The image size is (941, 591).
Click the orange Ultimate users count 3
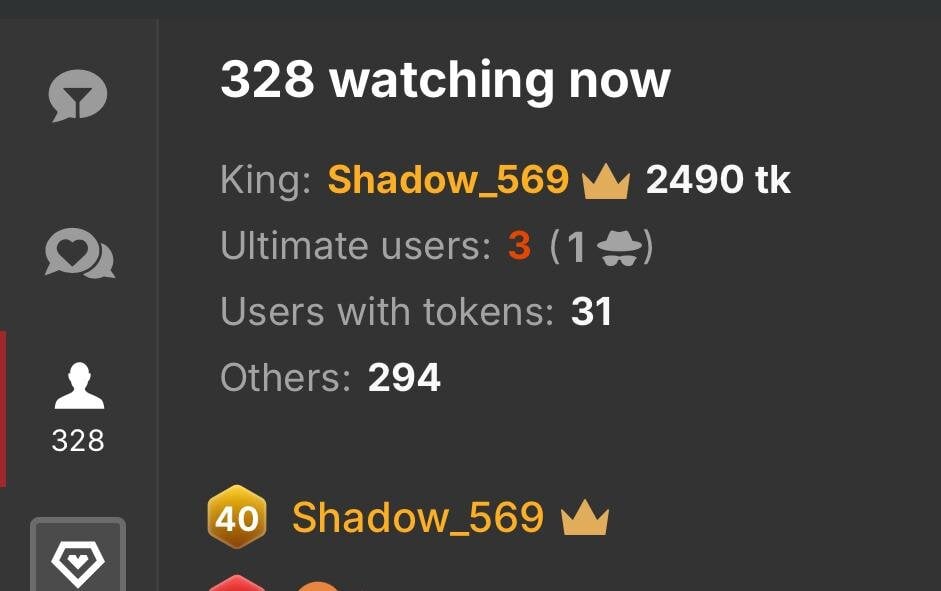pos(519,245)
